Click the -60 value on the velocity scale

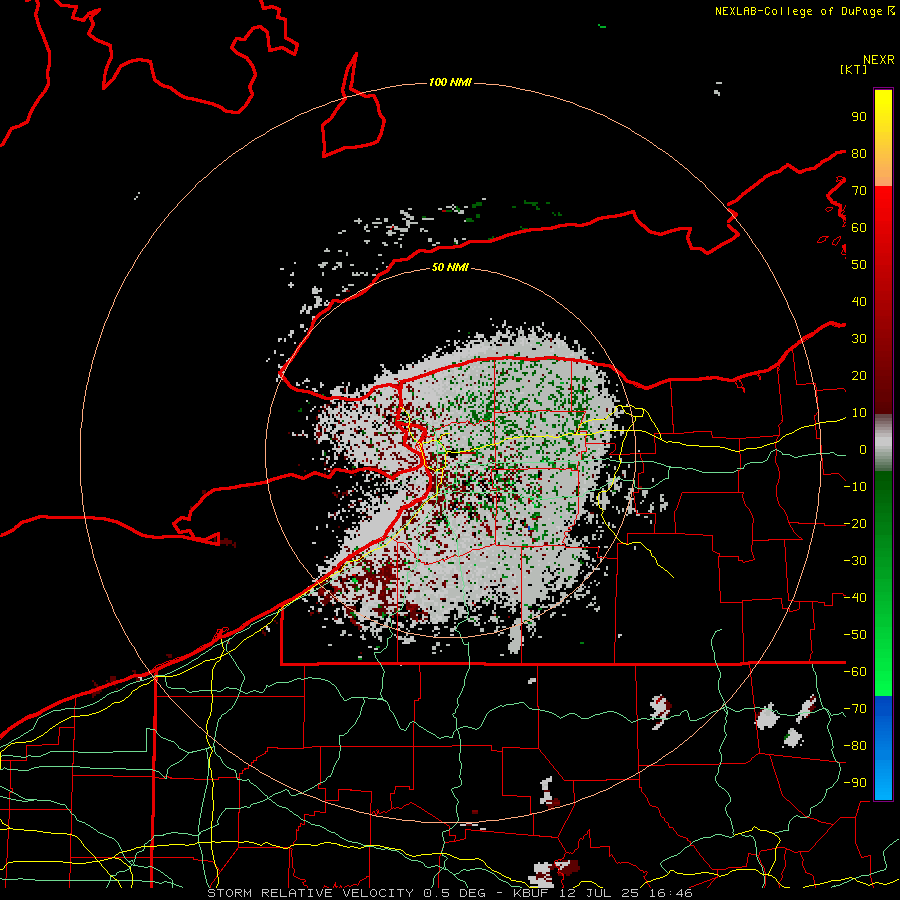(x=855, y=672)
